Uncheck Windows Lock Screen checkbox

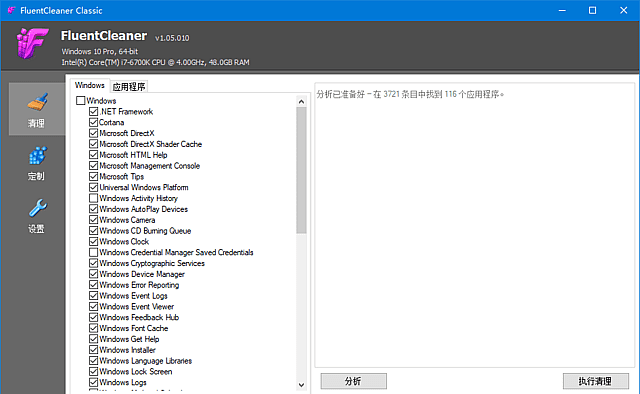(x=93, y=371)
